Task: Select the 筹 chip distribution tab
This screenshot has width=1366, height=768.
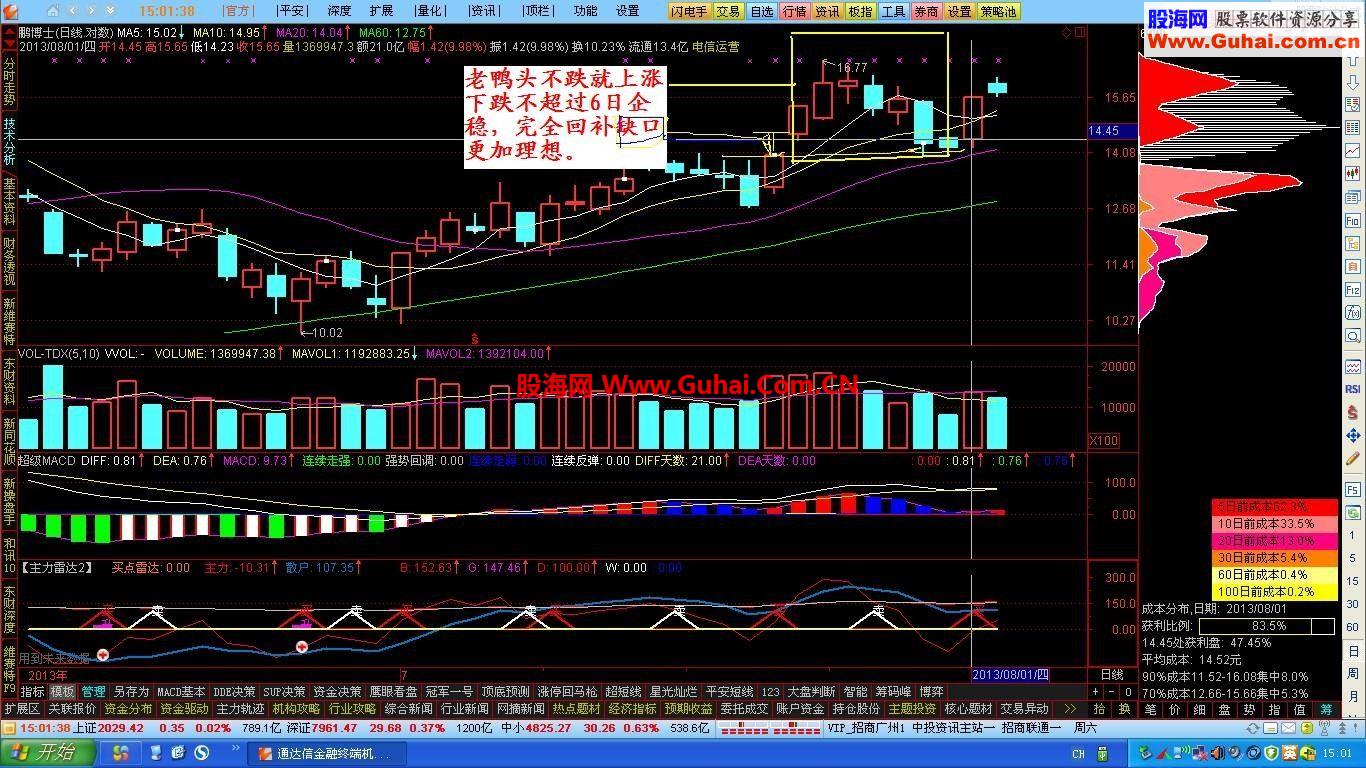Action: click(1326, 710)
